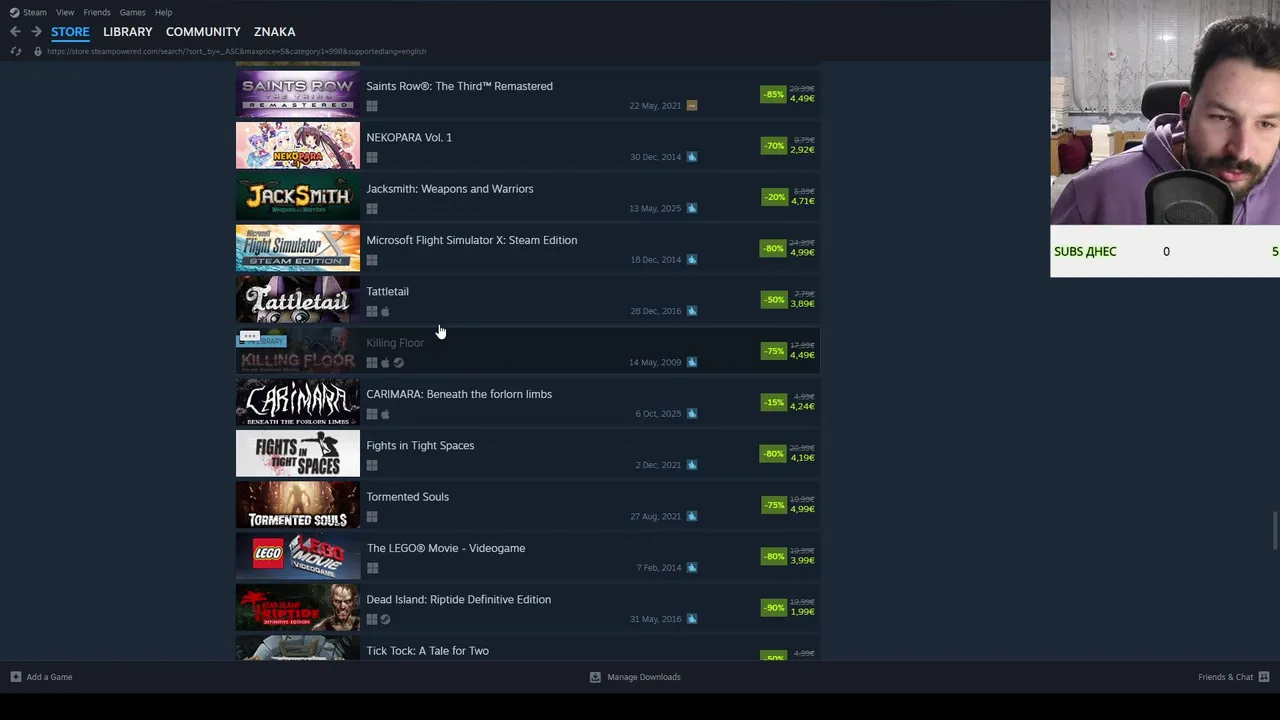Open the View menu
The width and height of the screenshot is (1280, 720).
[65, 12]
